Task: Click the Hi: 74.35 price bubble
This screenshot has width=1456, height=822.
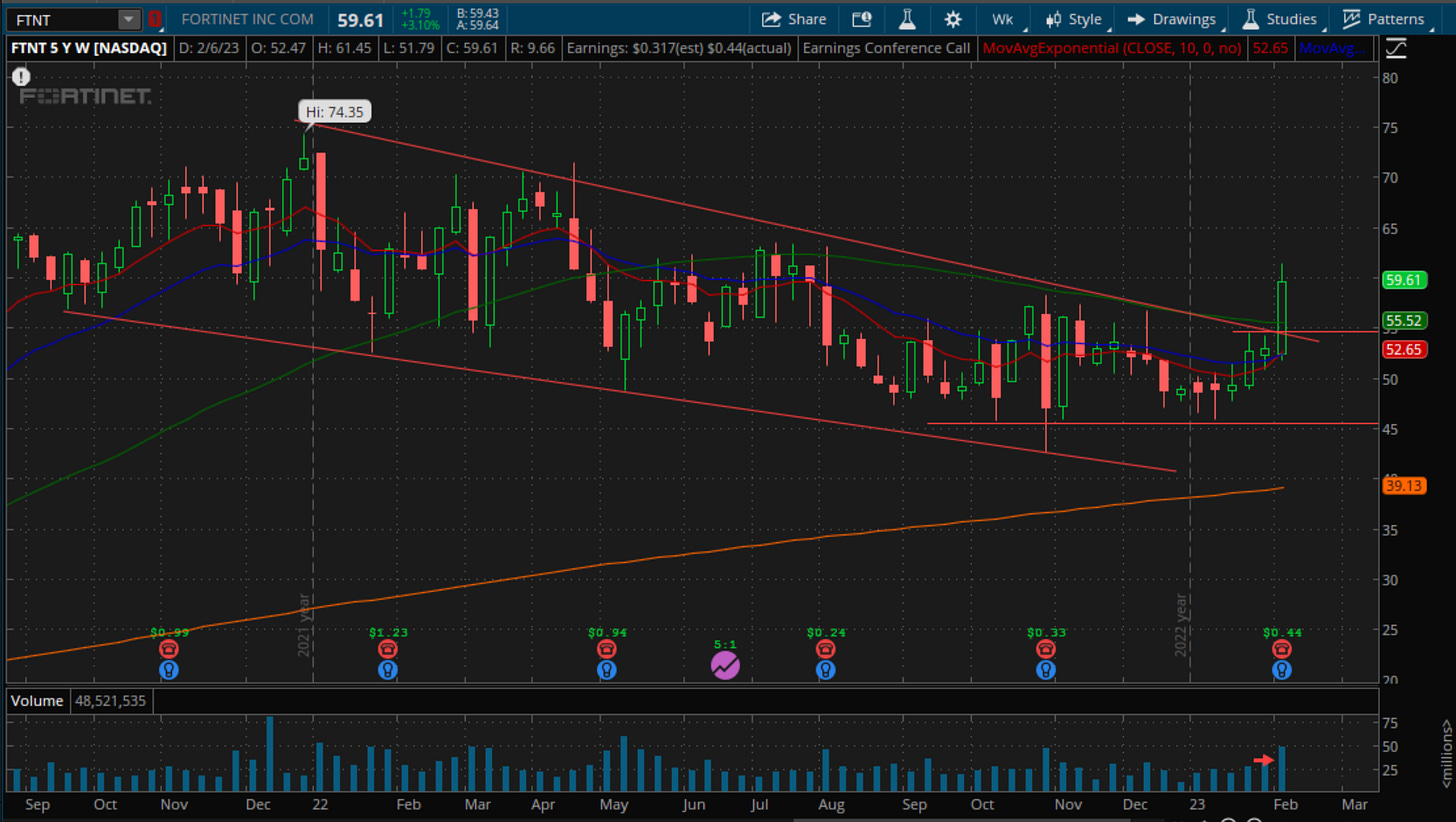Action: tap(335, 112)
